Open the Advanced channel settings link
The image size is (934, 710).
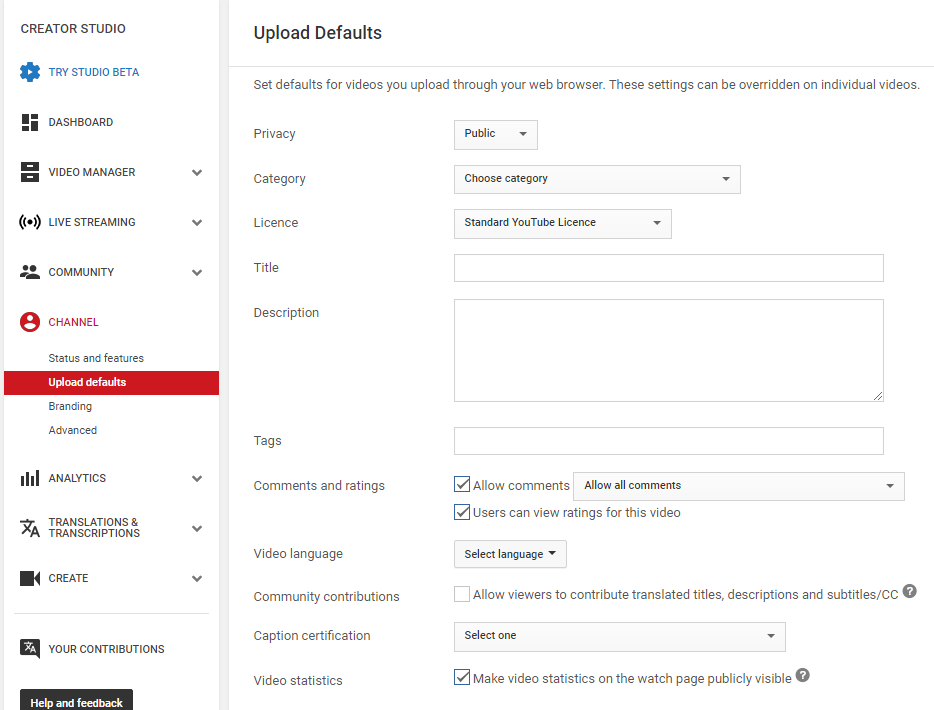click(x=73, y=430)
